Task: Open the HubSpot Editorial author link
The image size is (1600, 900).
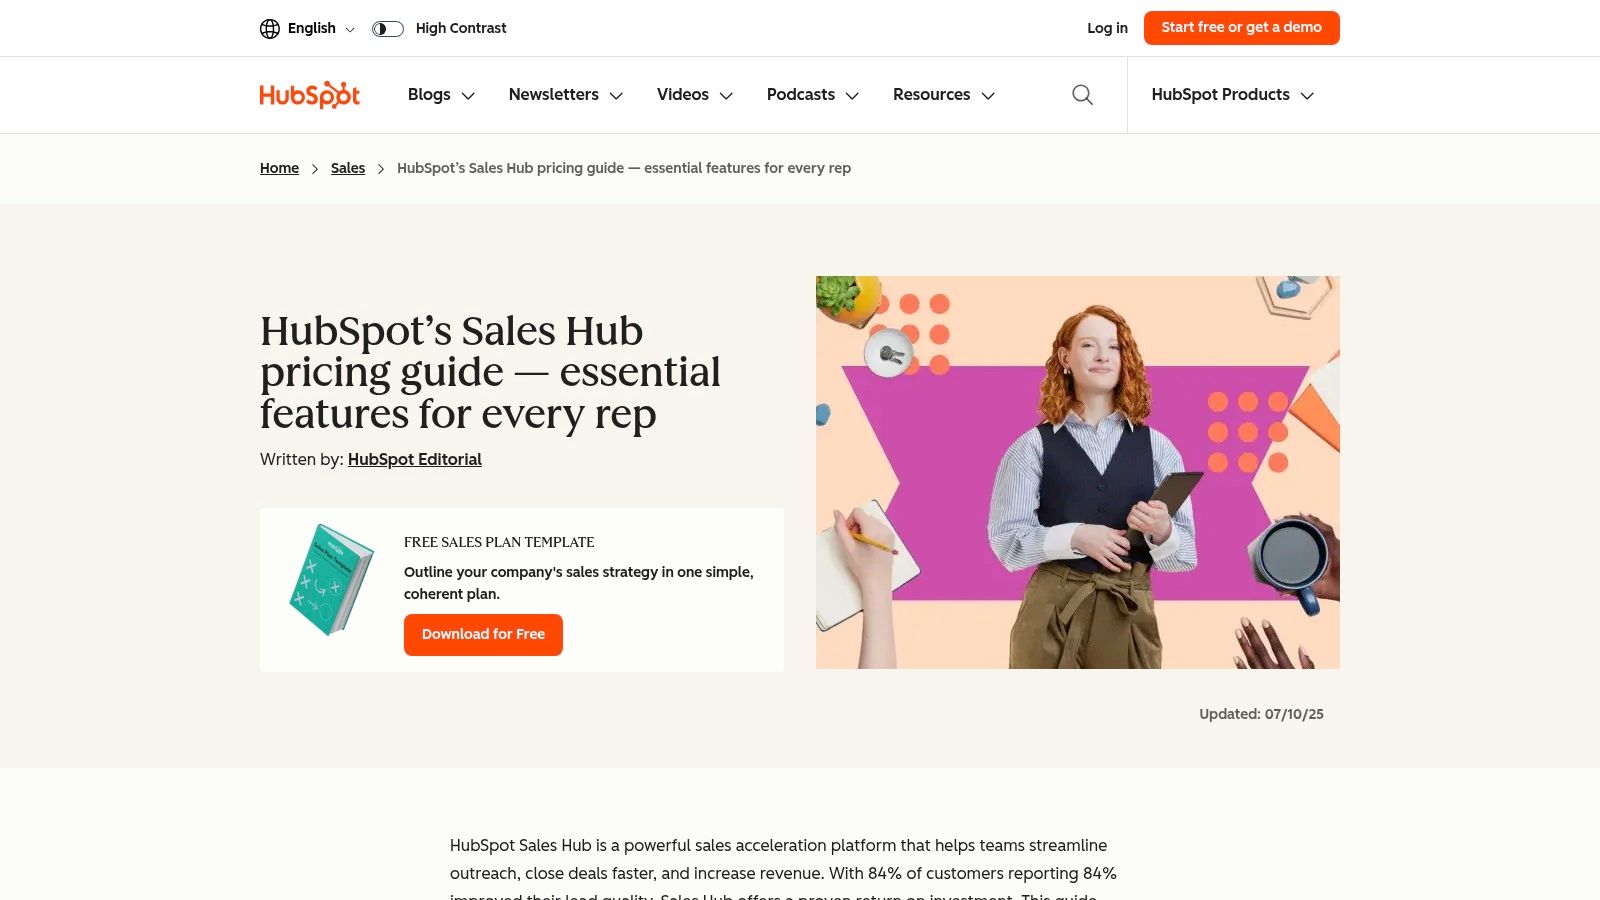Action: click(414, 459)
